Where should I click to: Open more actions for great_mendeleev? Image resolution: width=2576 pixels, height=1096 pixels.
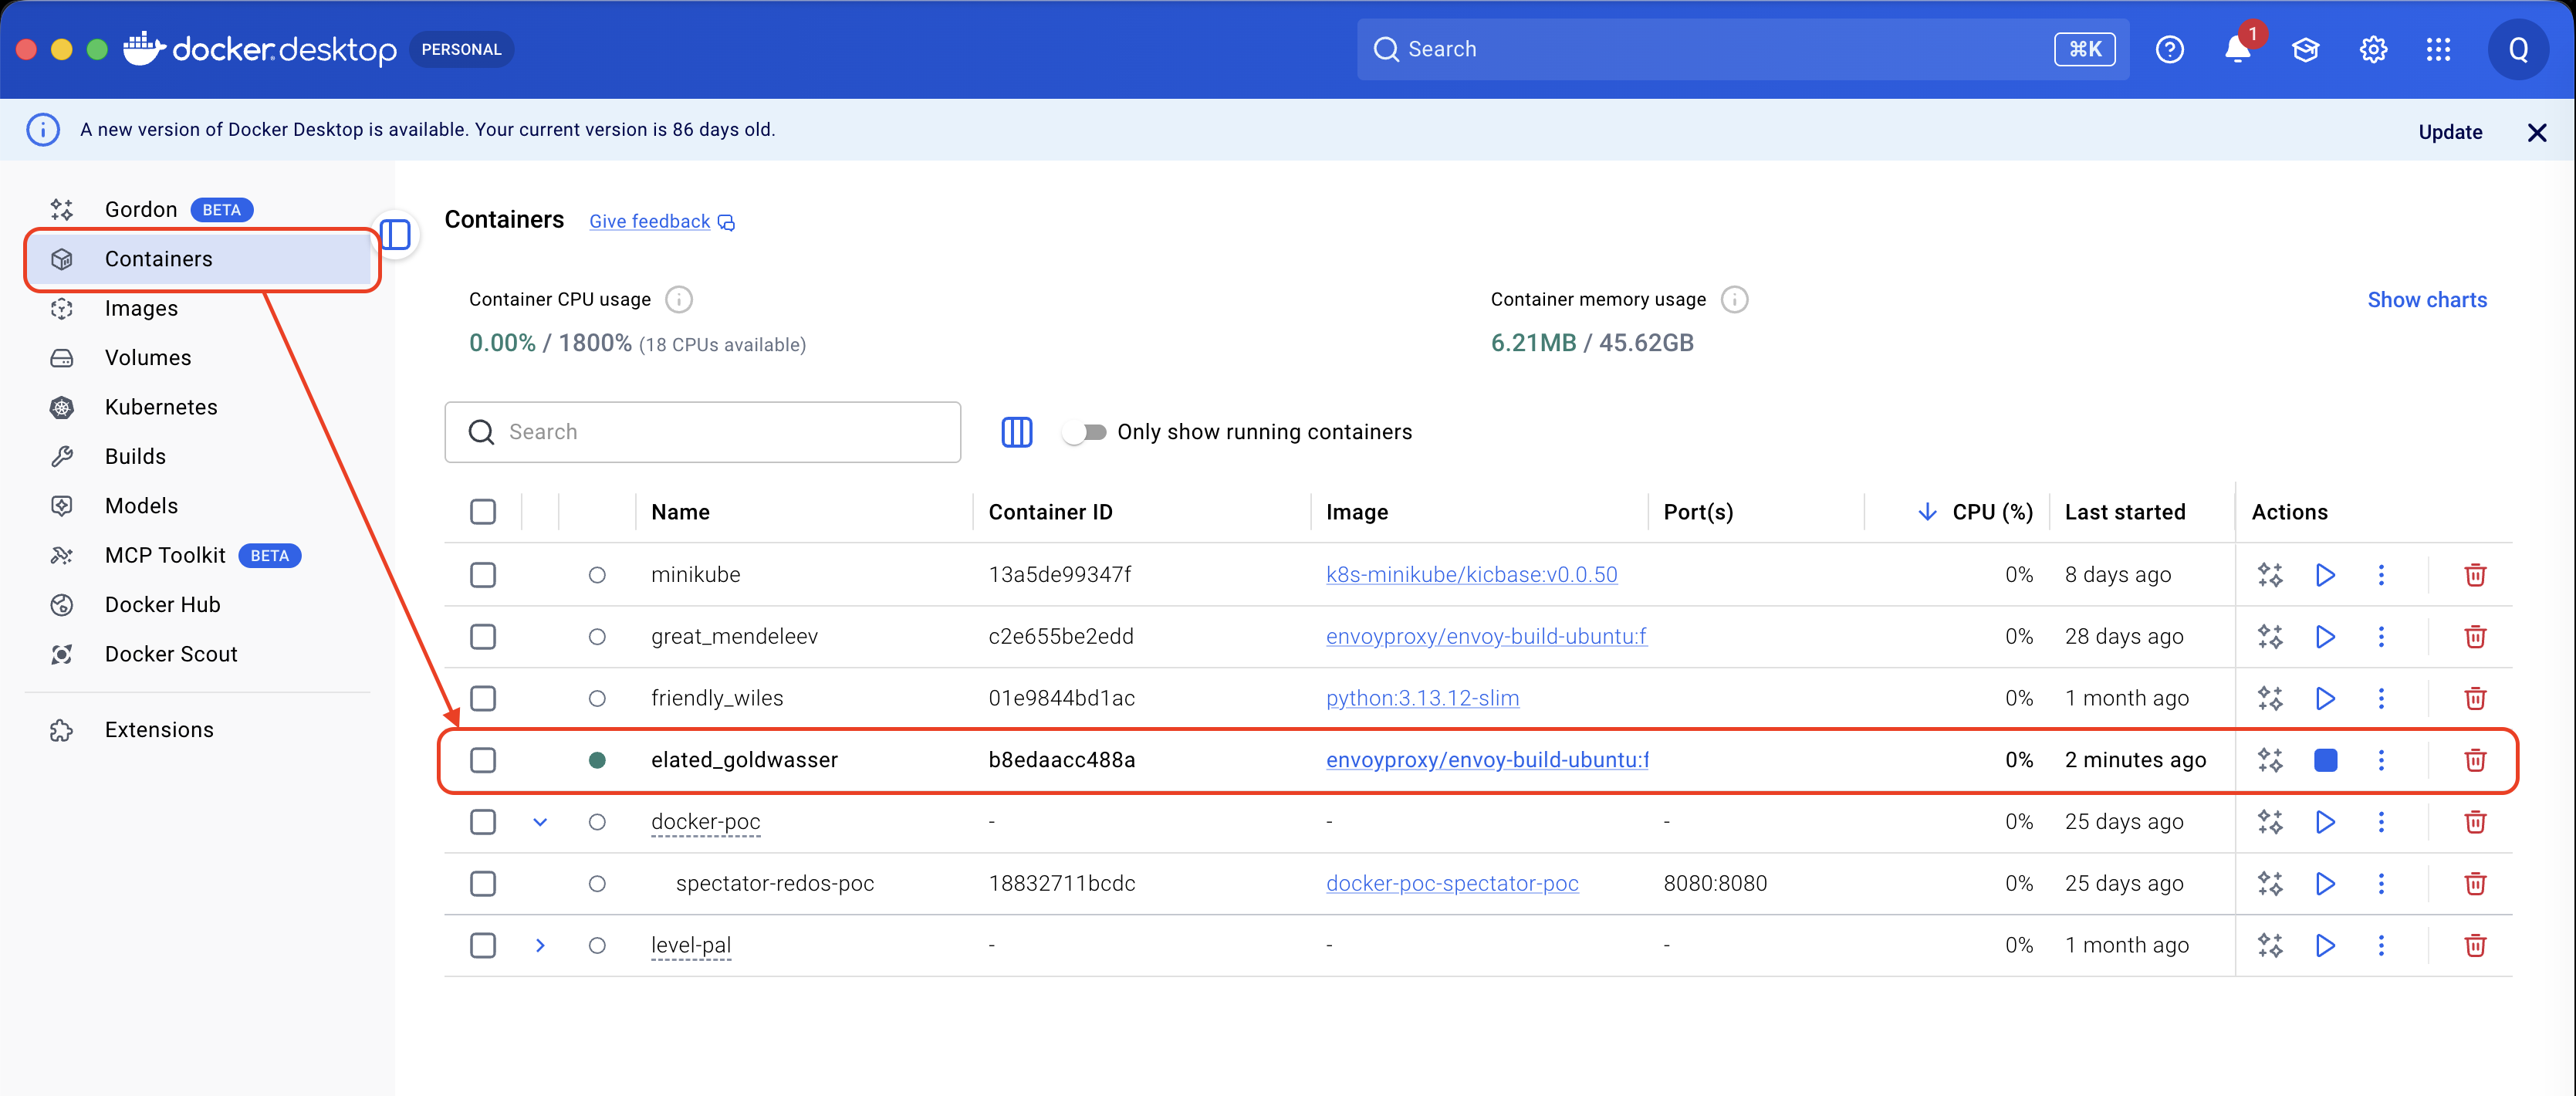pyautogui.click(x=2381, y=637)
